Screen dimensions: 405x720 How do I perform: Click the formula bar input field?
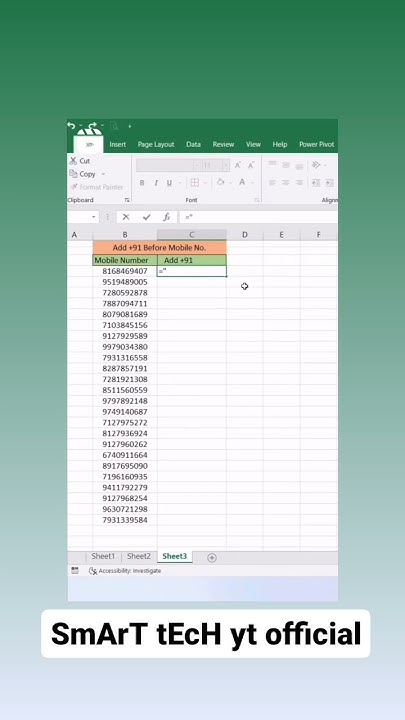[x=258, y=217]
